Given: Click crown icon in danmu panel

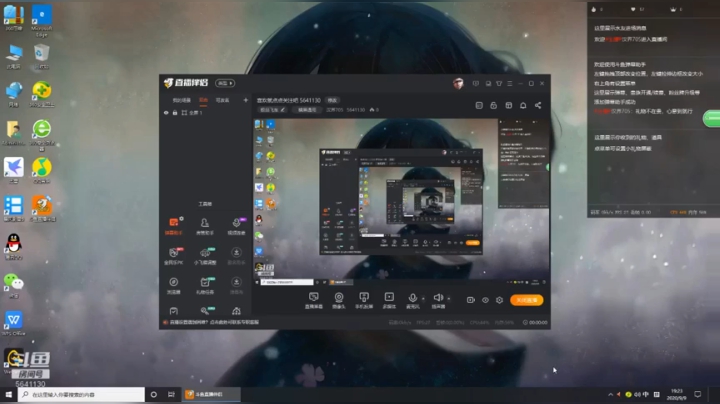Looking at the screenshot, I should [x=673, y=9].
